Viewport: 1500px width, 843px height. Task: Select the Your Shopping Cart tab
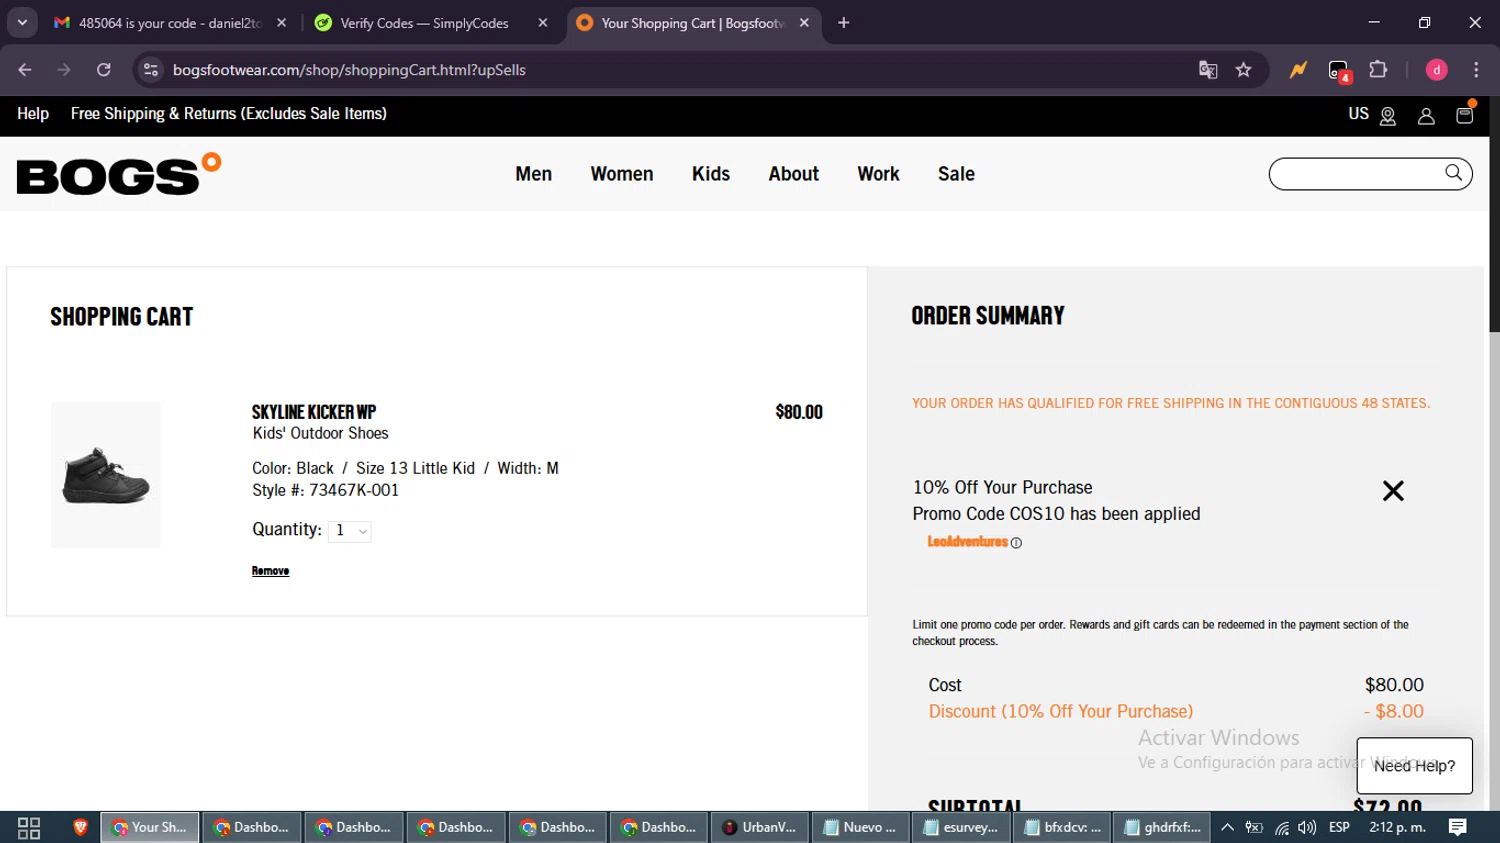(x=692, y=23)
